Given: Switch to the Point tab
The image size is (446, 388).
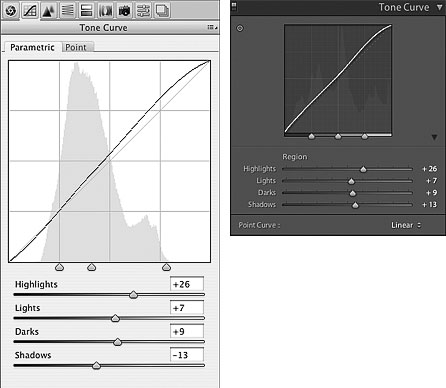Looking at the screenshot, I should (x=76, y=47).
